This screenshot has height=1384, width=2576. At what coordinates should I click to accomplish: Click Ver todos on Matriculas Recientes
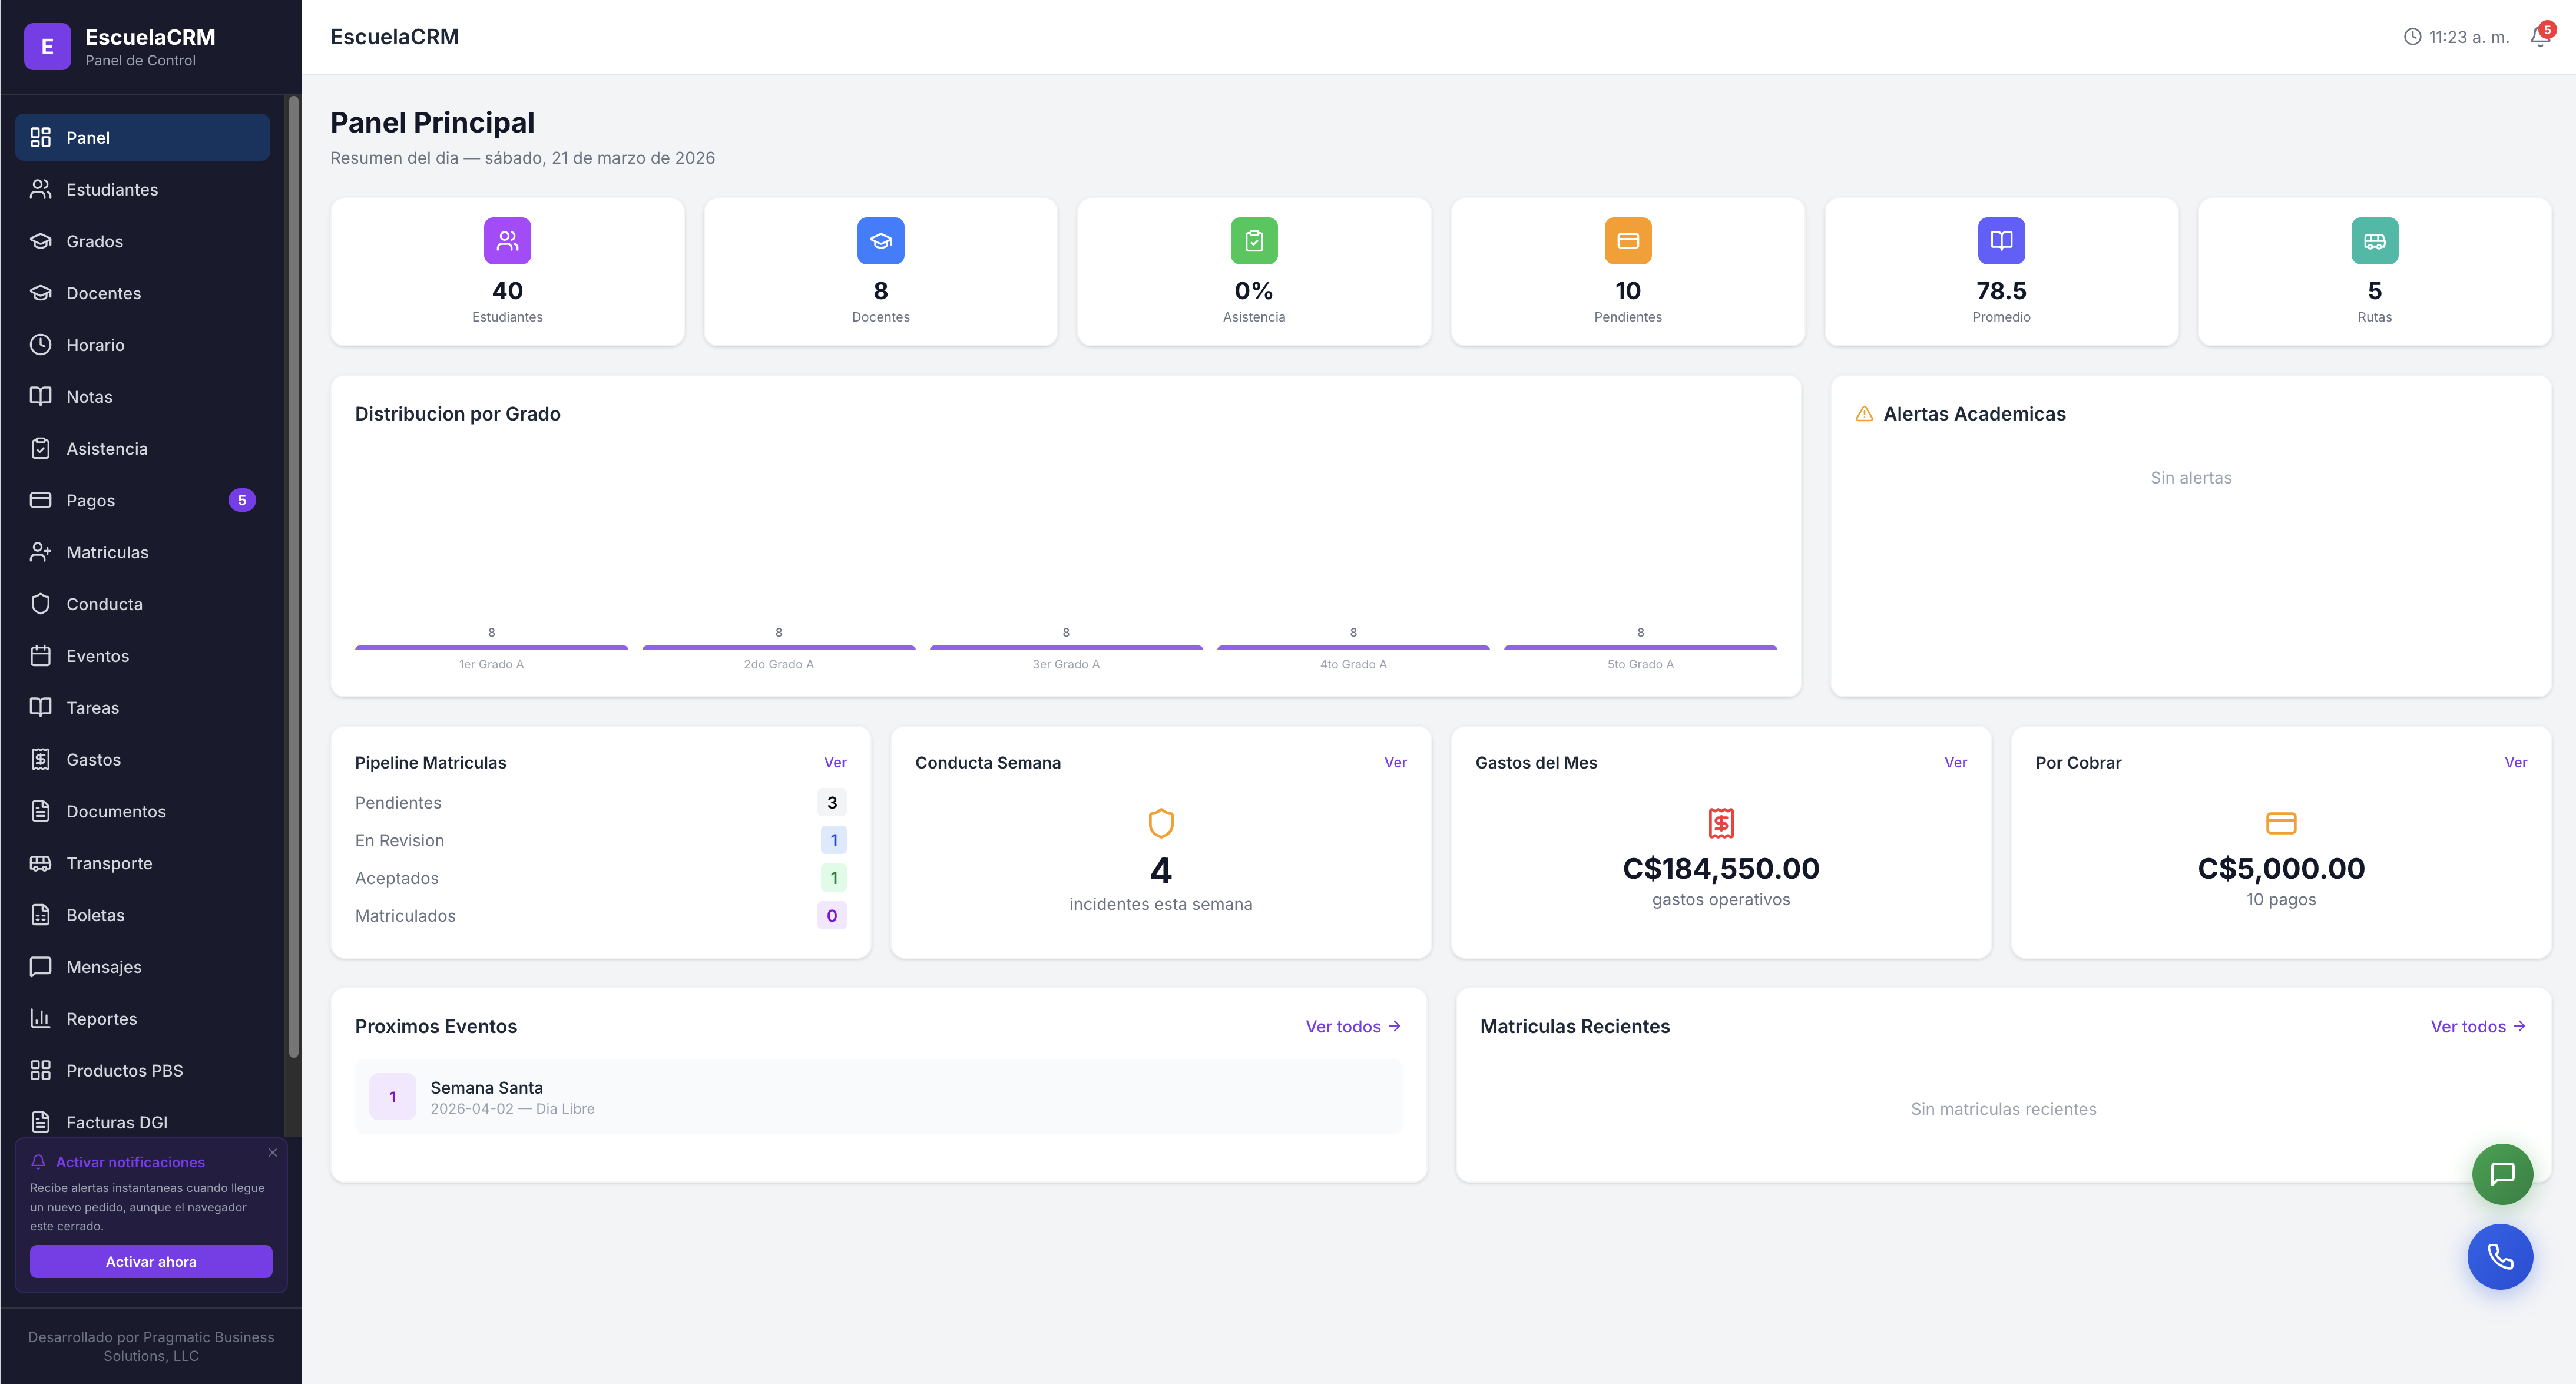point(2477,1026)
